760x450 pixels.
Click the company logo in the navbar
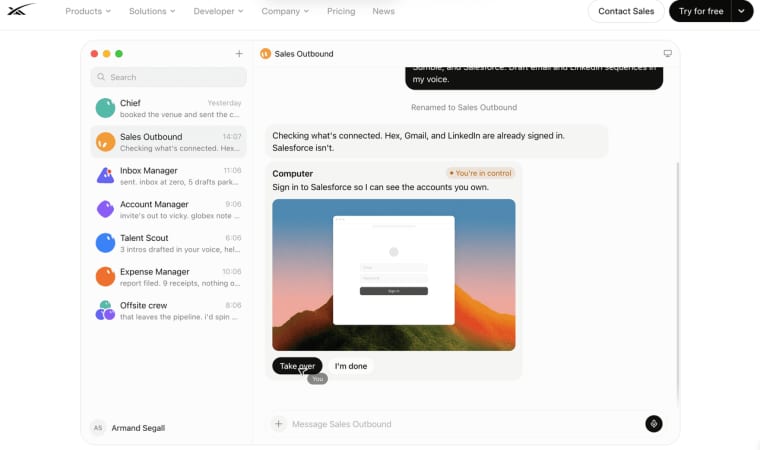coord(21,9)
